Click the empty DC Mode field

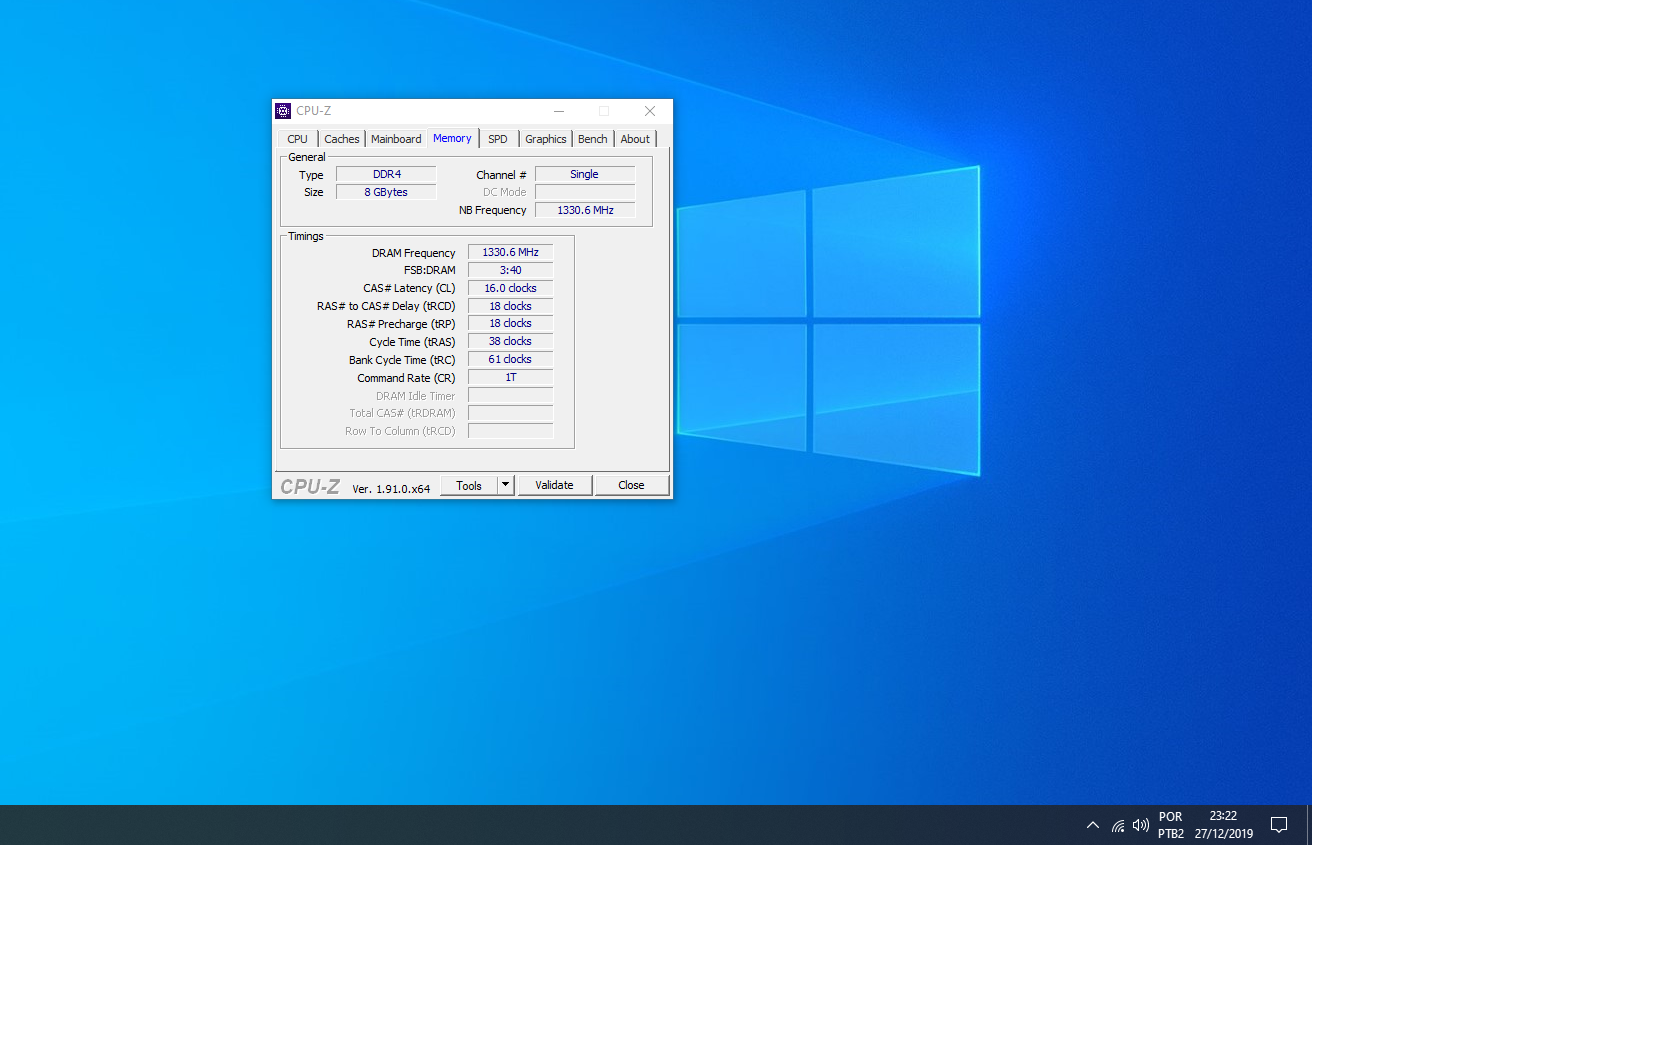tap(585, 192)
